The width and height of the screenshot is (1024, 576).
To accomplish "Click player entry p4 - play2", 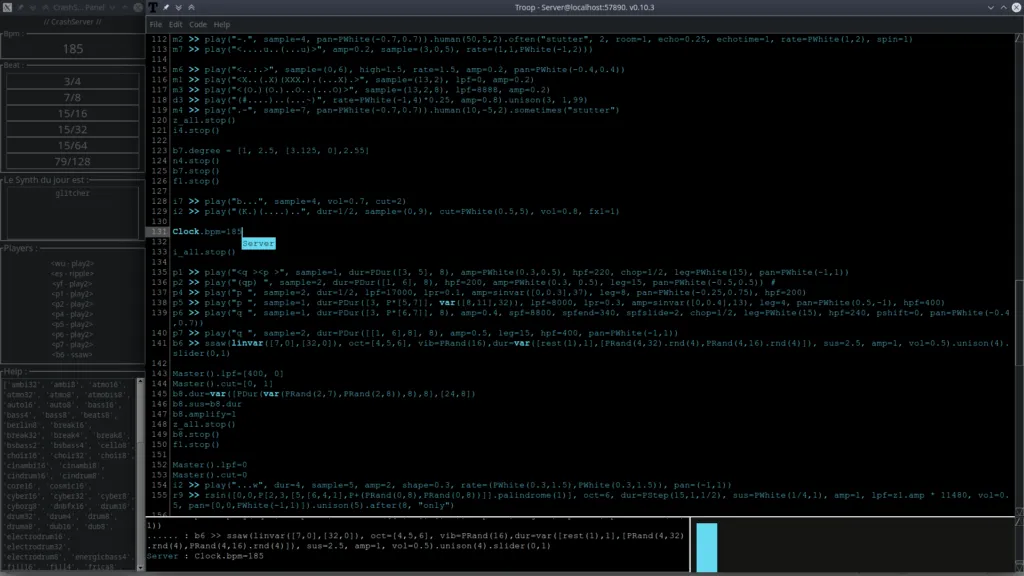I will coord(72,314).
